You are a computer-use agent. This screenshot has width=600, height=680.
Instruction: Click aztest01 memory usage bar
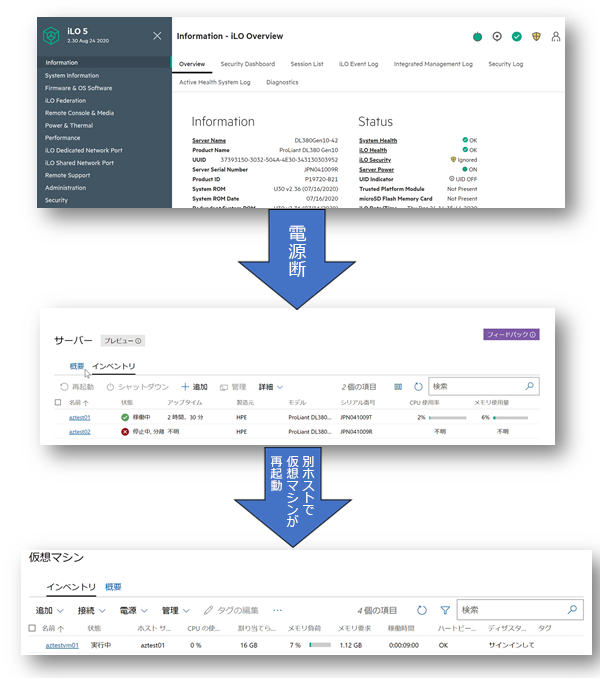tap(510, 418)
